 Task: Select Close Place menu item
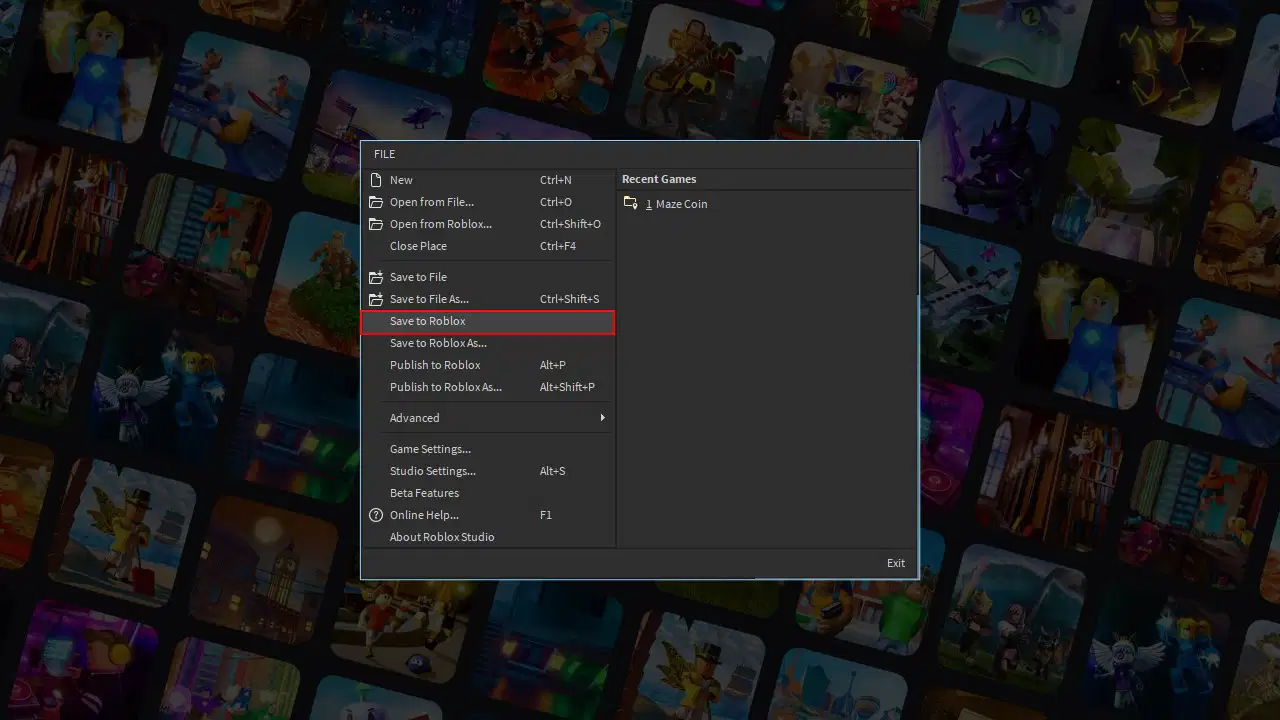(x=488, y=246)
